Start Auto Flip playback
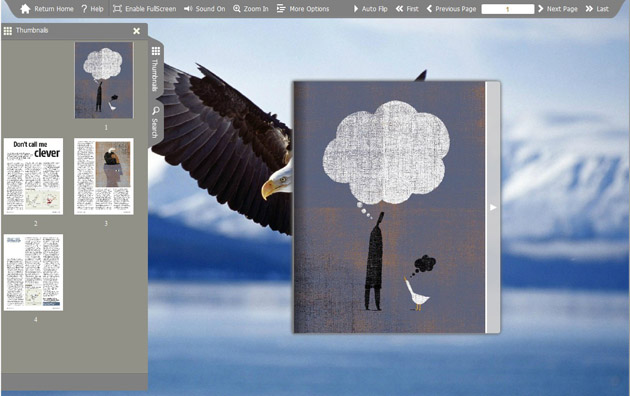This screenshot has height=396, width=630. coord(370,9)
